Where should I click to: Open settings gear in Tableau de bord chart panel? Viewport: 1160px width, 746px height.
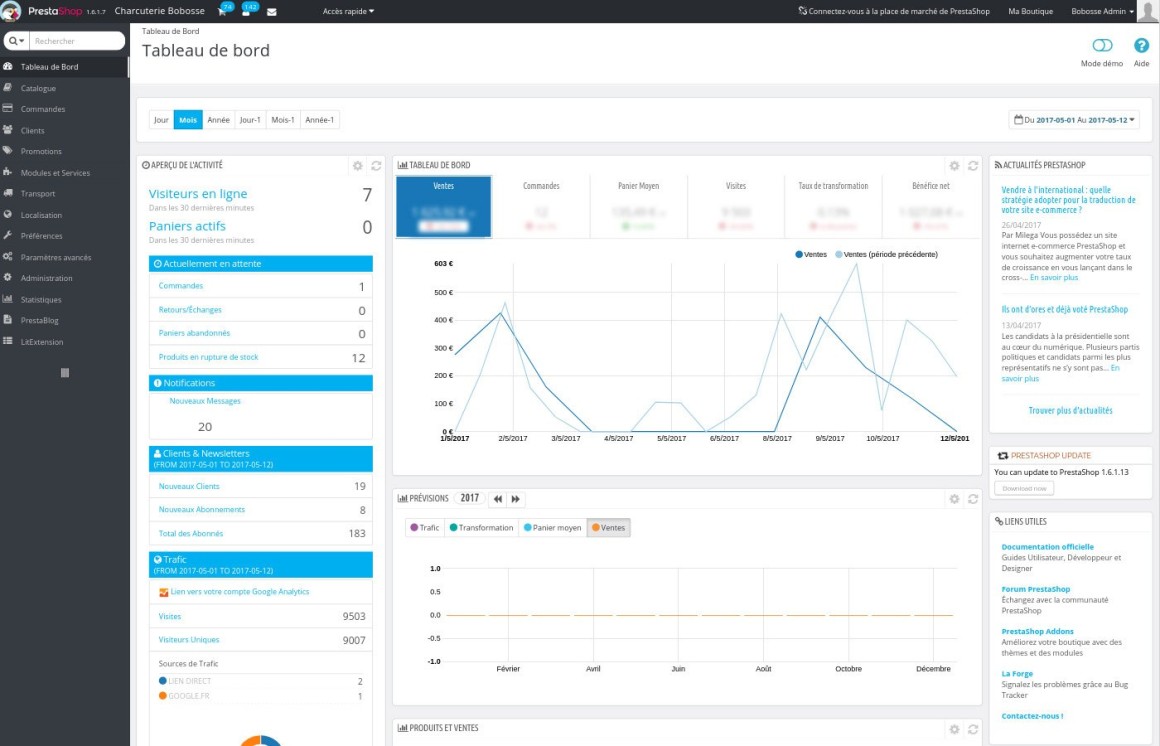(x=954, y=166)
